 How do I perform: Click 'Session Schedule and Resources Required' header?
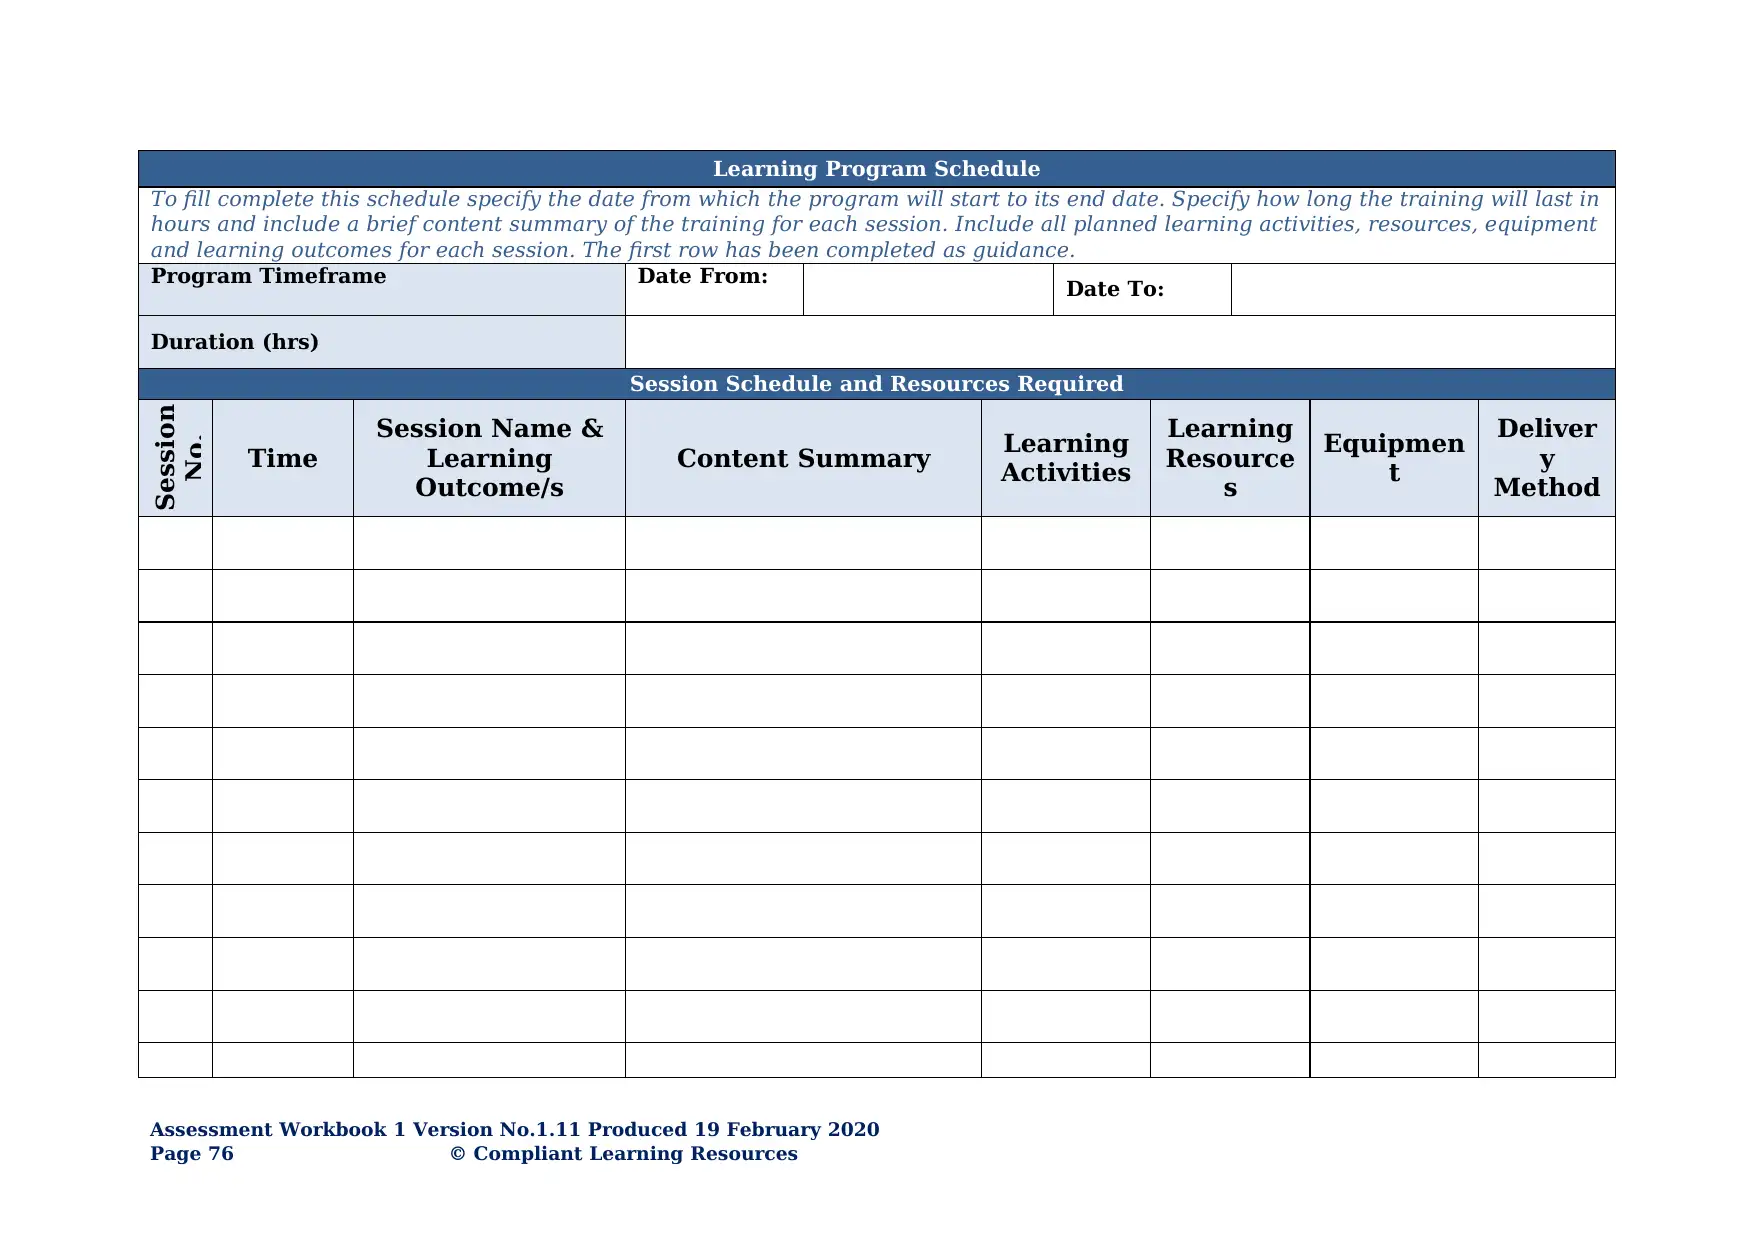[x=876, y=384]
